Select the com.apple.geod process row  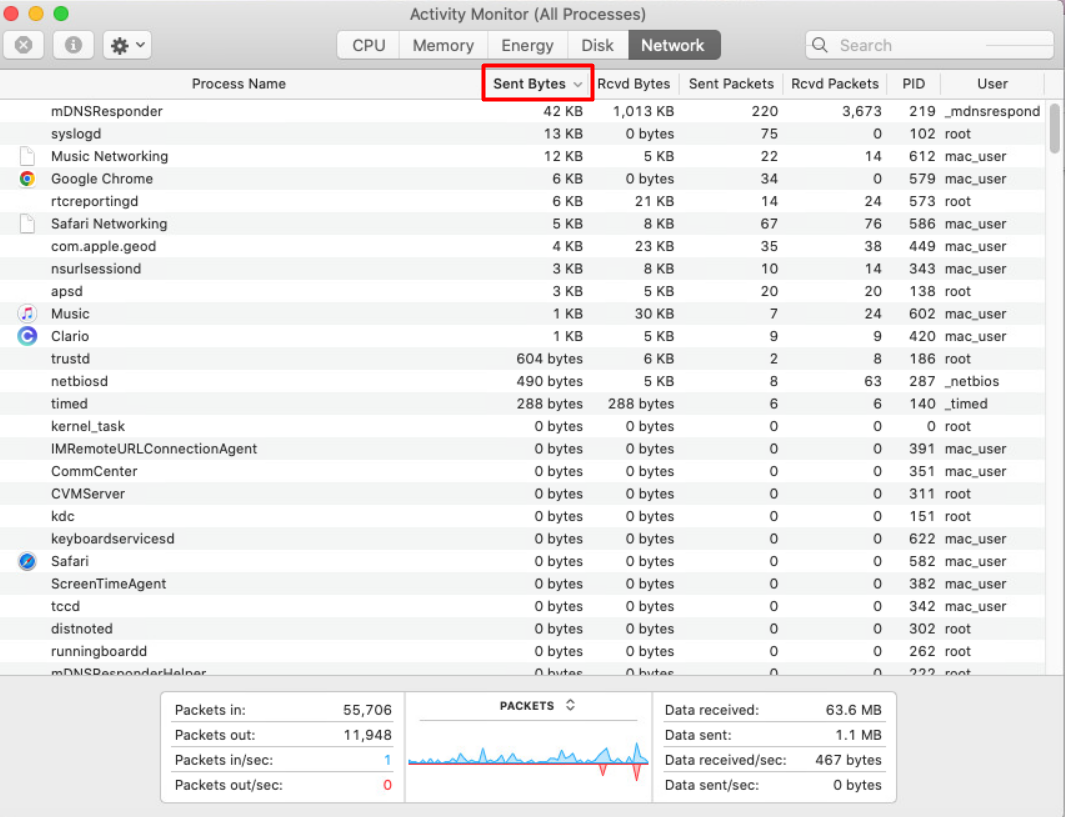(522, 246)
